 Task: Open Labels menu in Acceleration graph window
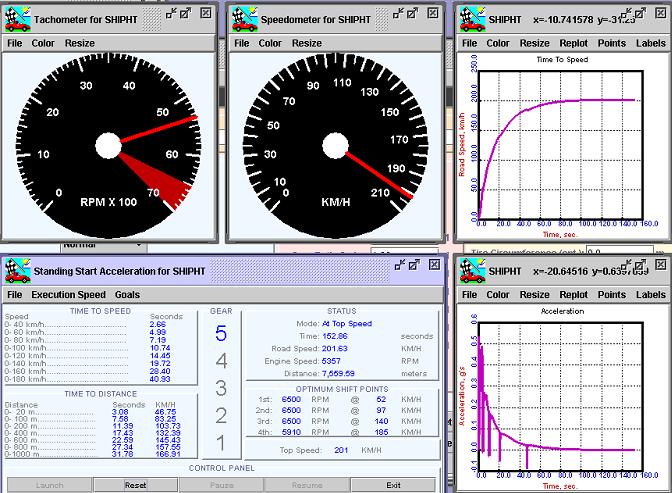[x=651, y=295]
